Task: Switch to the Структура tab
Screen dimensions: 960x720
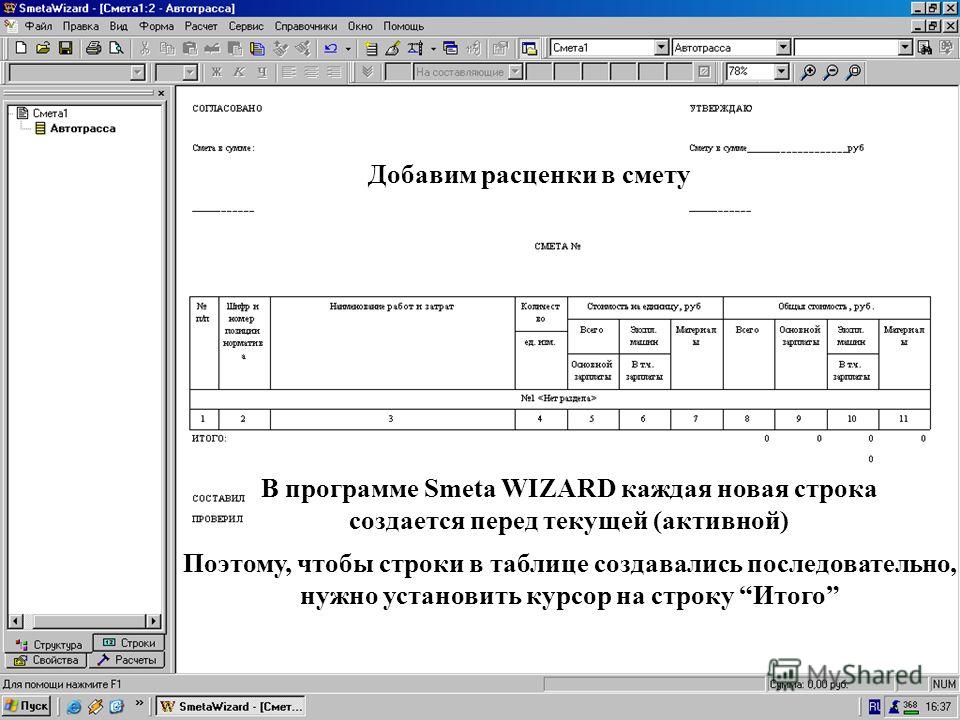Action: (x=48, y=644)
